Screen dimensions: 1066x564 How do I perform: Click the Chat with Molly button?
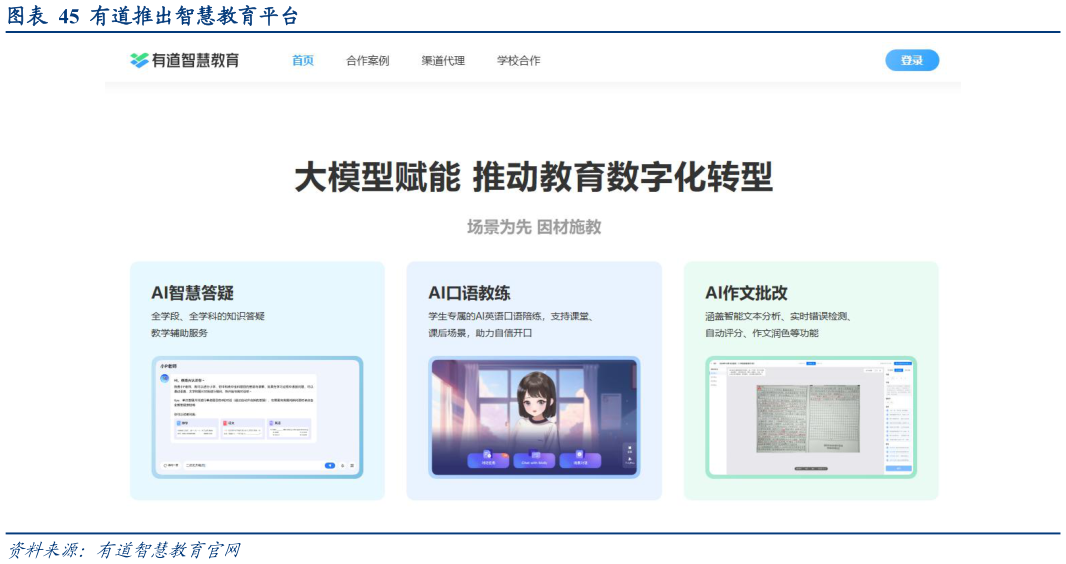(x=534, y=460)
